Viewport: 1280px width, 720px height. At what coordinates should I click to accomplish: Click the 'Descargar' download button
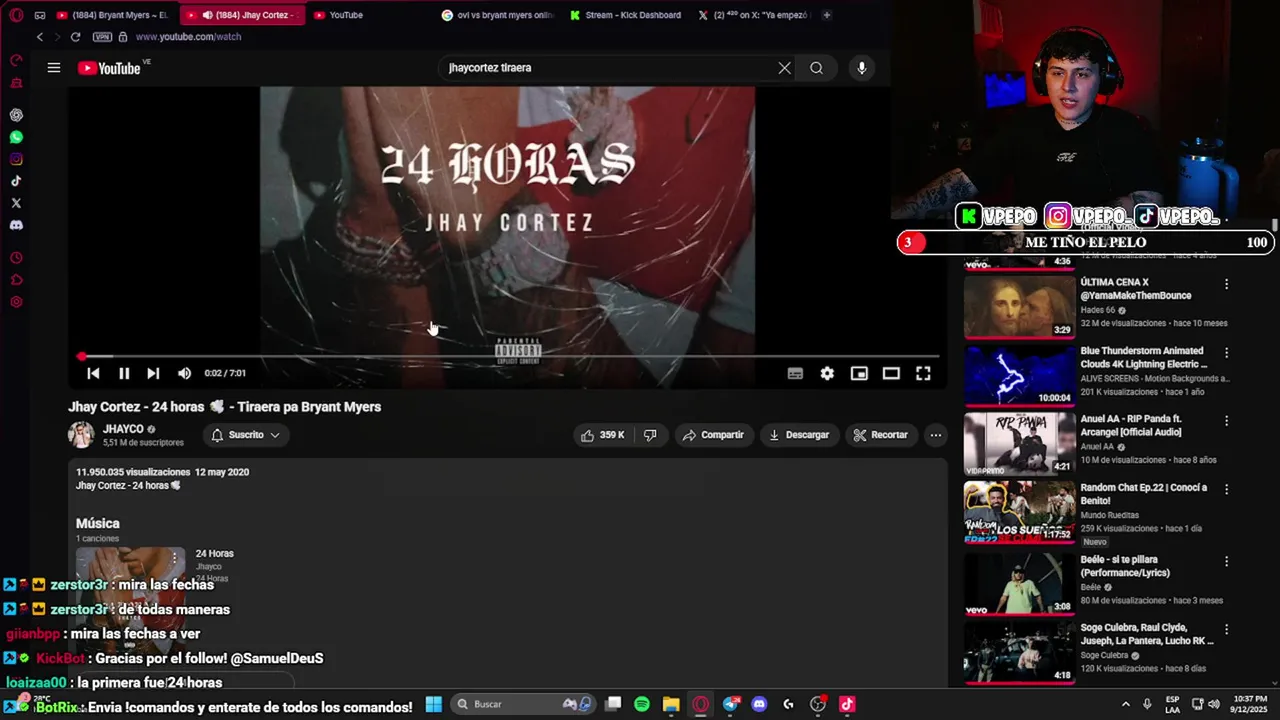click(799, 435)
